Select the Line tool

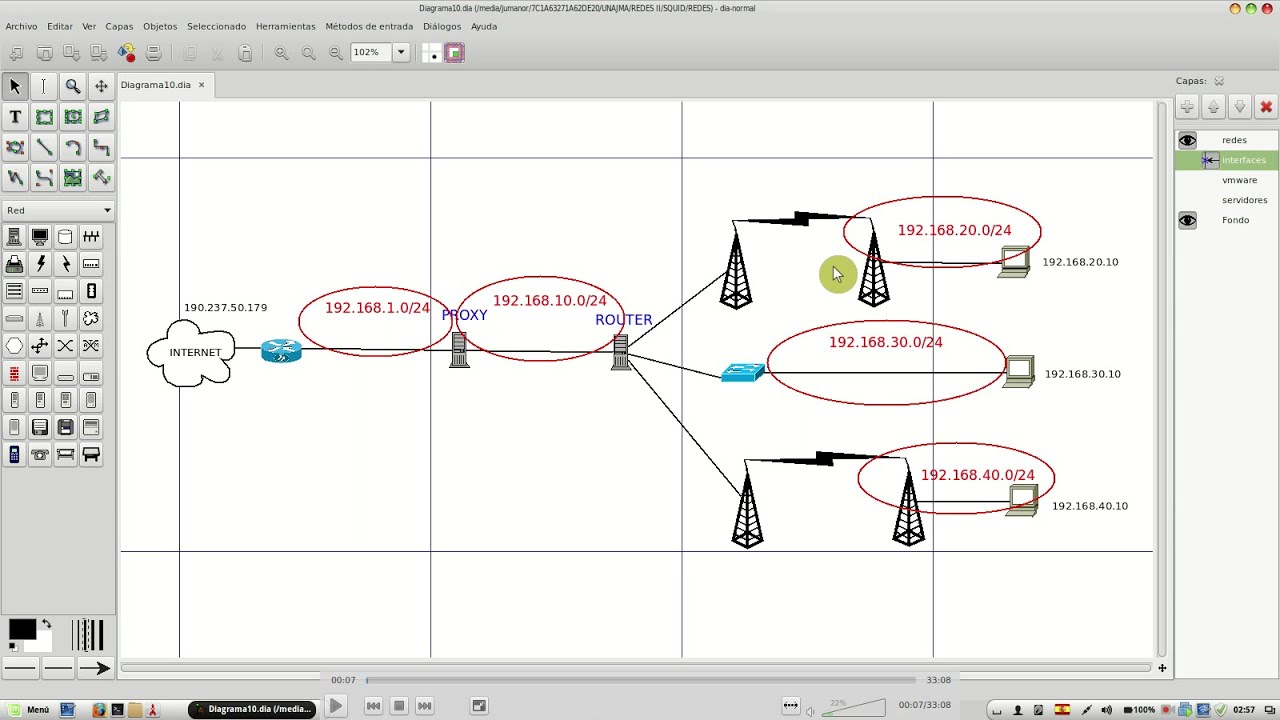[x=44, y=147]
